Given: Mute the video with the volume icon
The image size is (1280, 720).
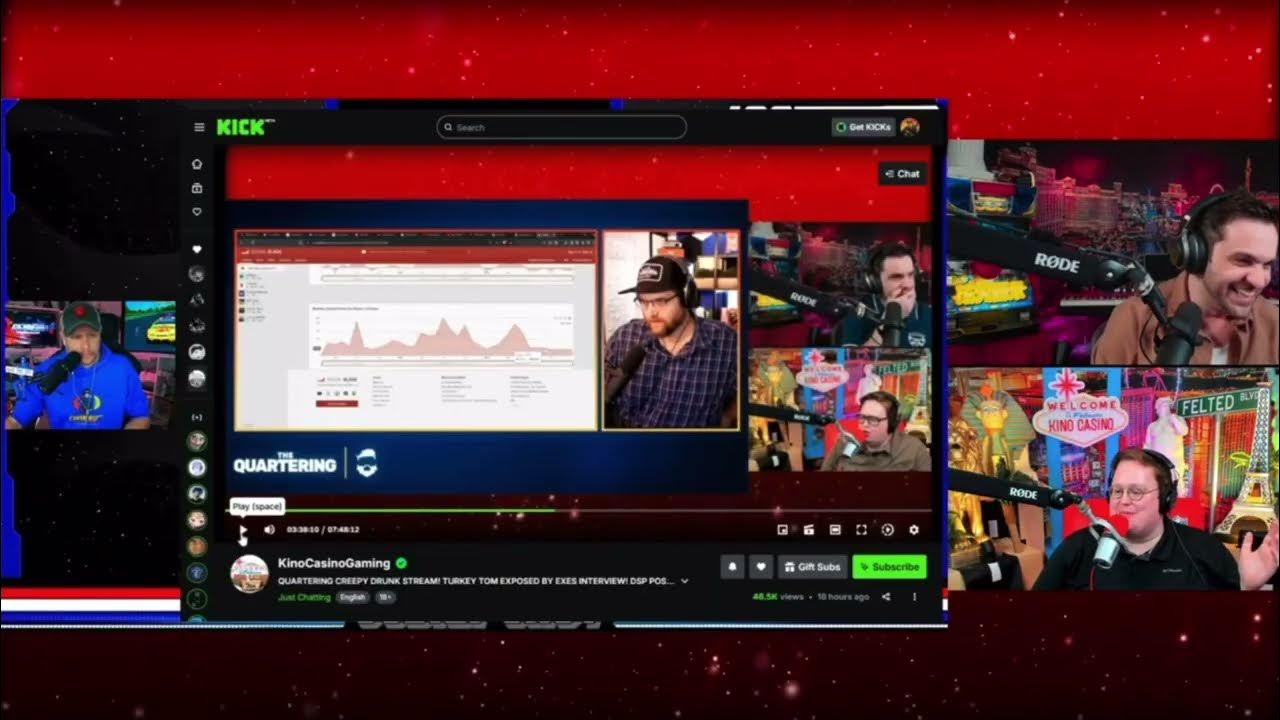Looking at the screenshot, I should tap(269, 530).
